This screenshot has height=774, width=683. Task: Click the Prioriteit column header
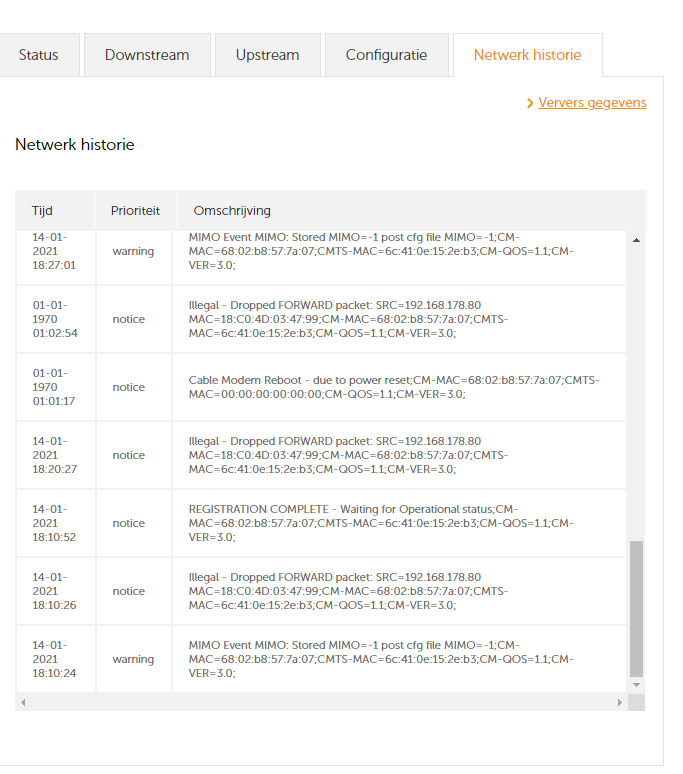pos(135,211)
